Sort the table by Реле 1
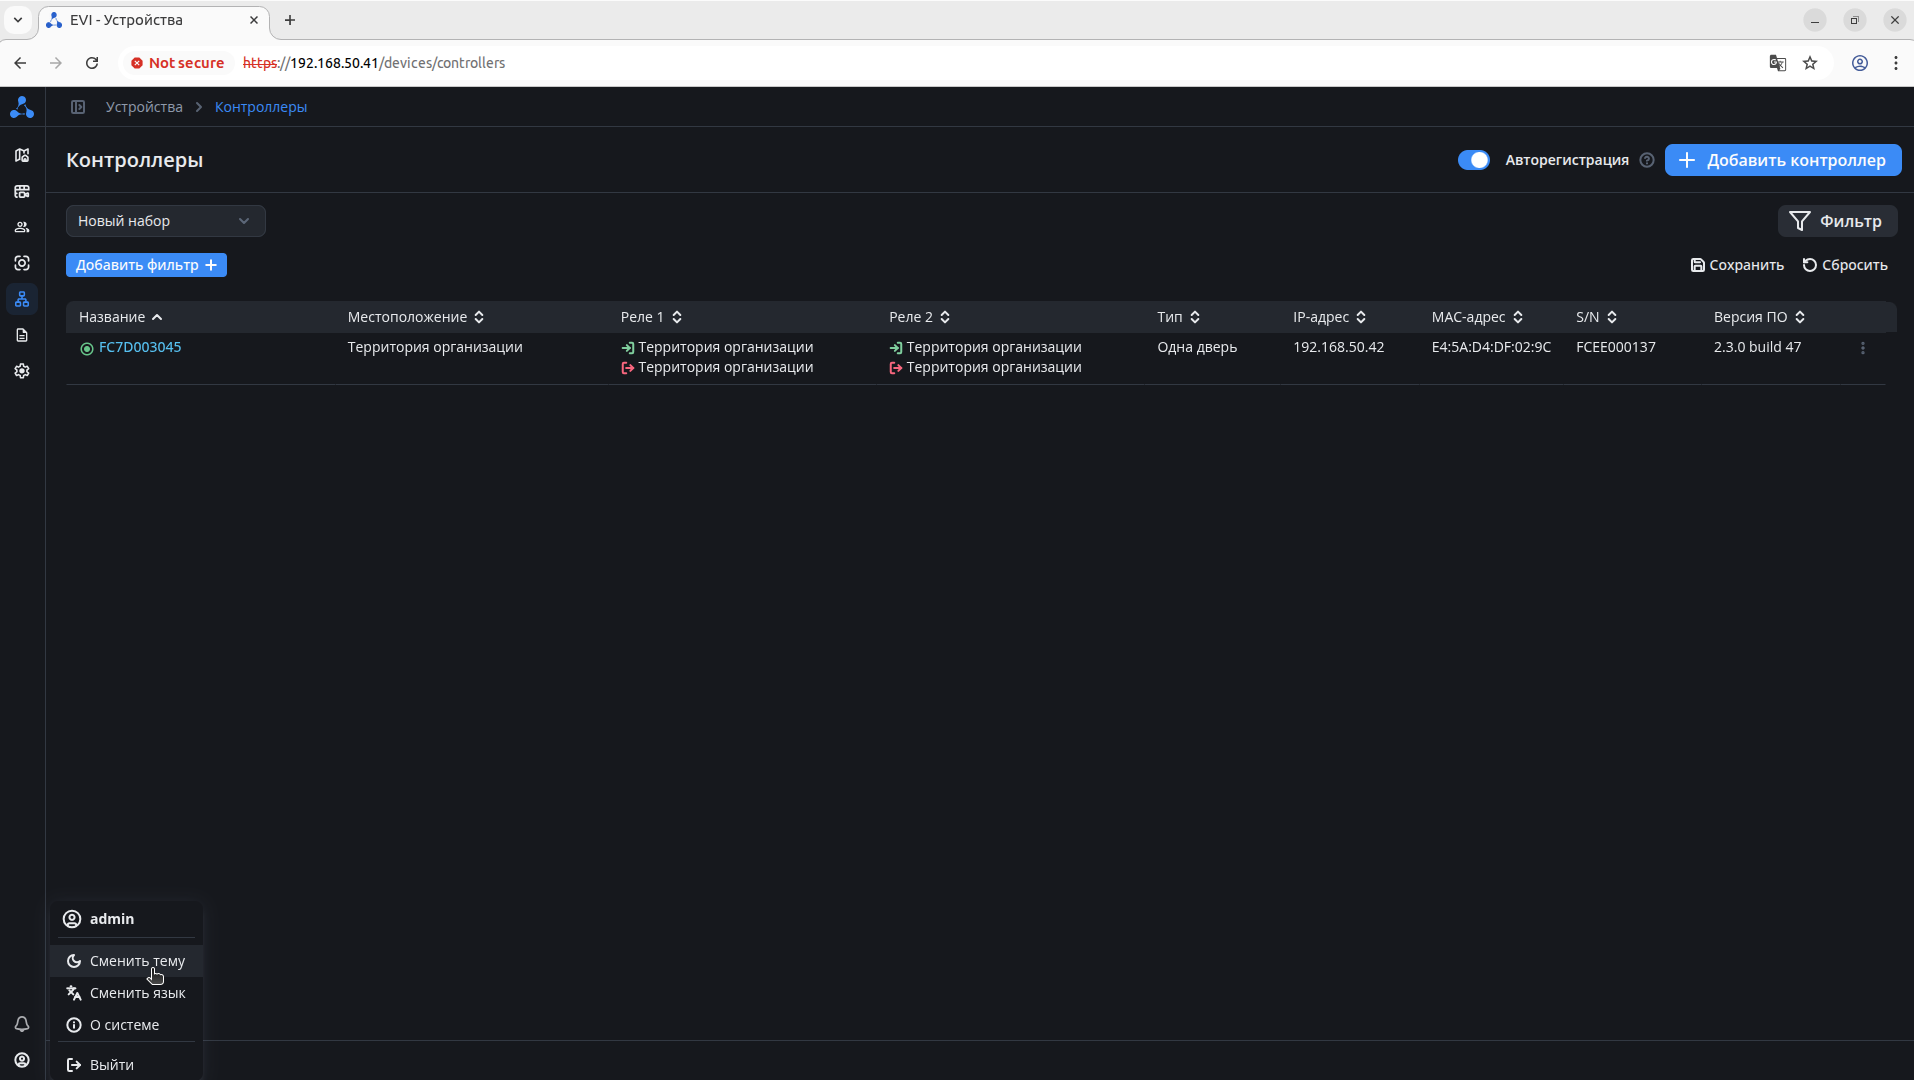Image resolution: width=1914 pixels, height=1080 pixels. coord(651,317)
